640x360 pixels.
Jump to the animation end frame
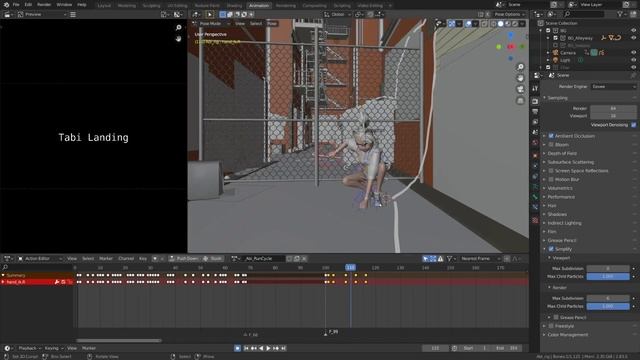(x=283, y=348)
